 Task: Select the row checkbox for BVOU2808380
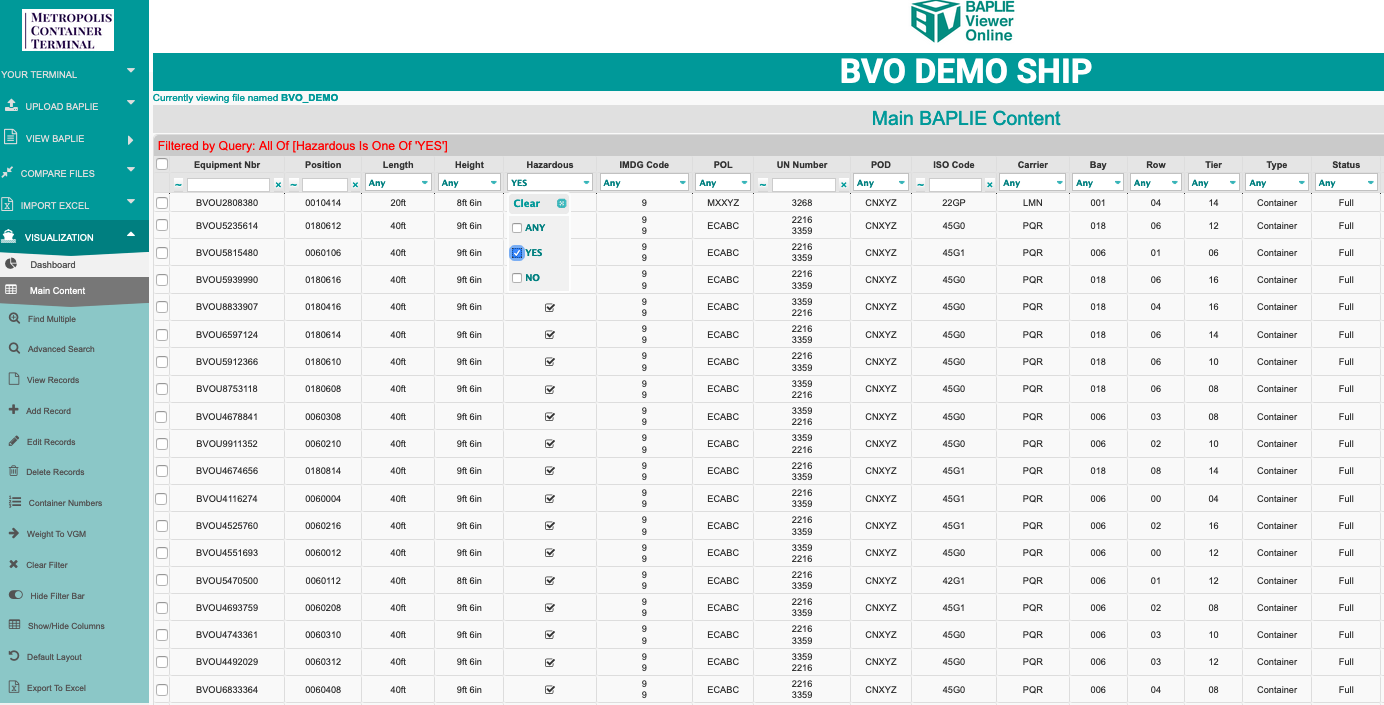[x=162, y=203]
